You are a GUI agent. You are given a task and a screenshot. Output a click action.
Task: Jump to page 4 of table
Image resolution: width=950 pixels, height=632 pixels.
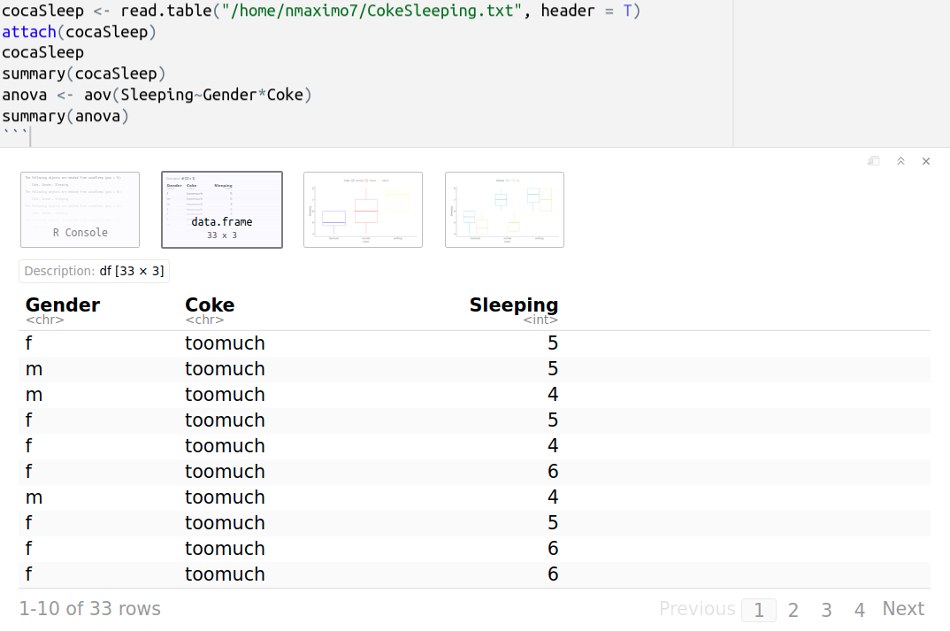click(859, 610)
